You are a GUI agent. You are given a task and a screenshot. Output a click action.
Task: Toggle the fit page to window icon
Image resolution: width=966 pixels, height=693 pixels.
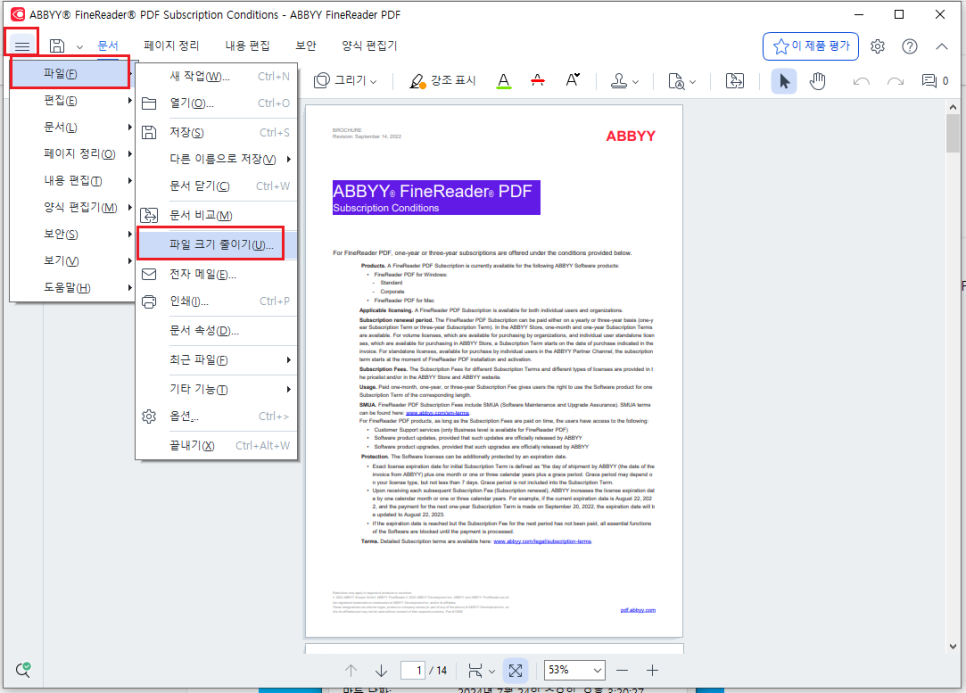coord(516,670)
